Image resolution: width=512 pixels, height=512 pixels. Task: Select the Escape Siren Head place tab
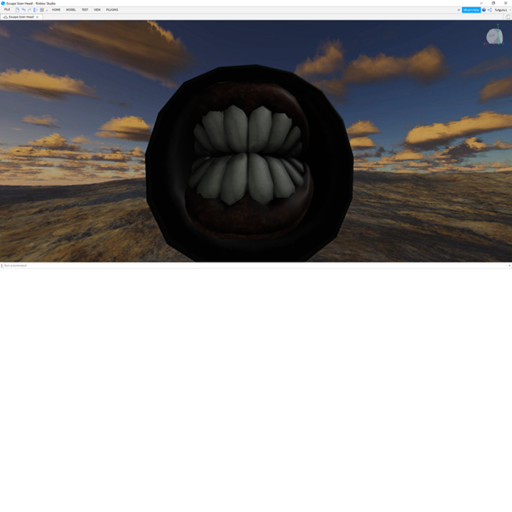pos(21,17)
